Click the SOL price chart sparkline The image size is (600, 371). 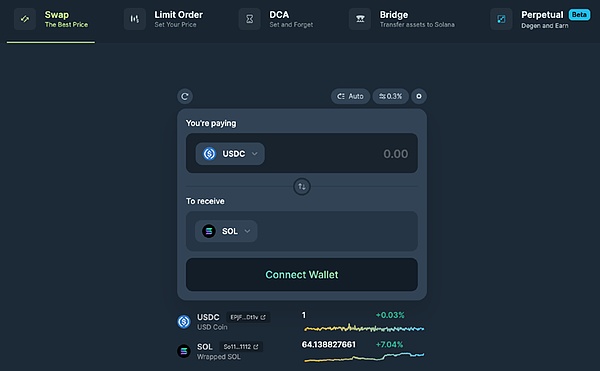[364, 356]
